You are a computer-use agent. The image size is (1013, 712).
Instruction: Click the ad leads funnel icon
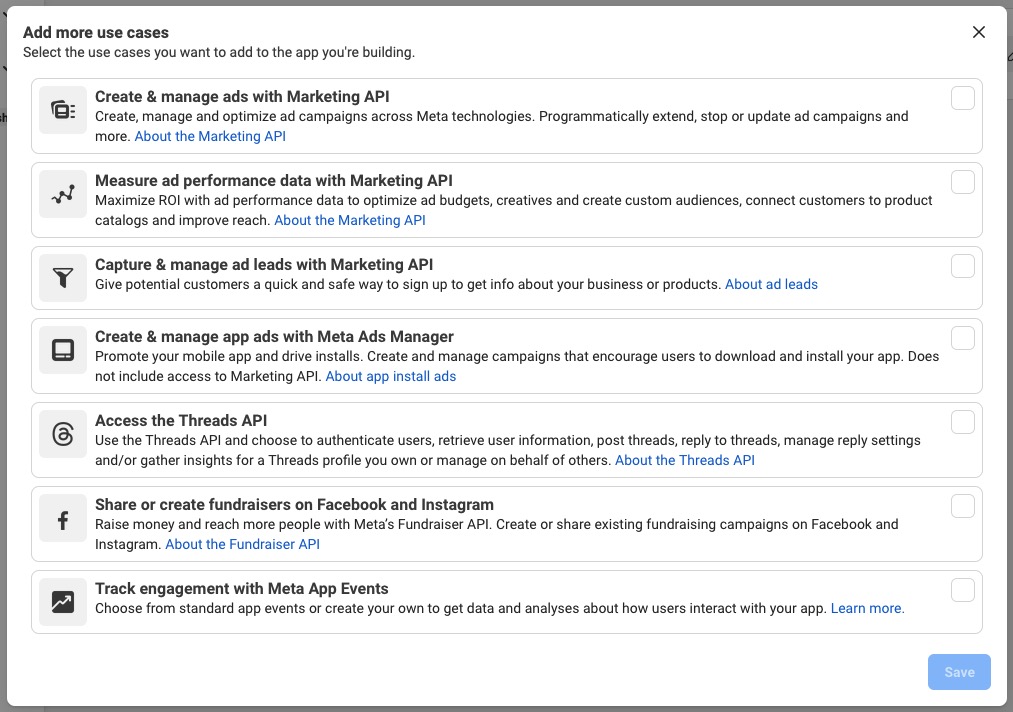[x=63, y=278]
